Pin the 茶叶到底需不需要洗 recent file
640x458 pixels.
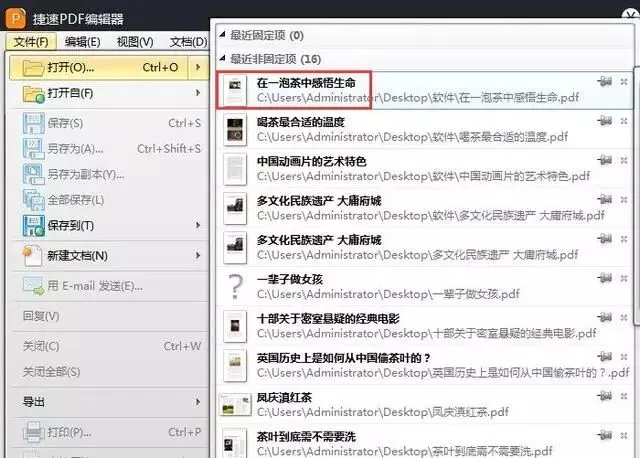(605, 435)
